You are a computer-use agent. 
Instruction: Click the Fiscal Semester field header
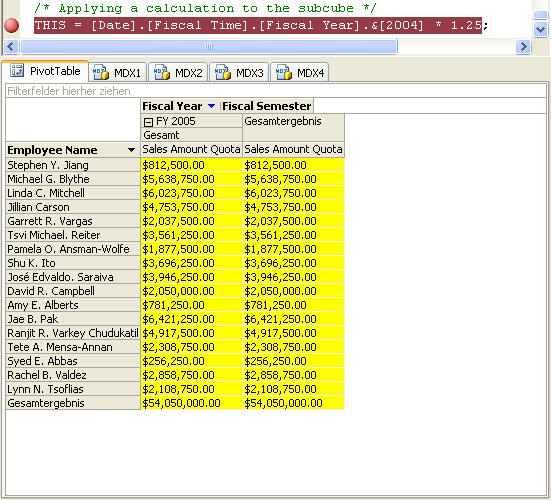point(267,106)
